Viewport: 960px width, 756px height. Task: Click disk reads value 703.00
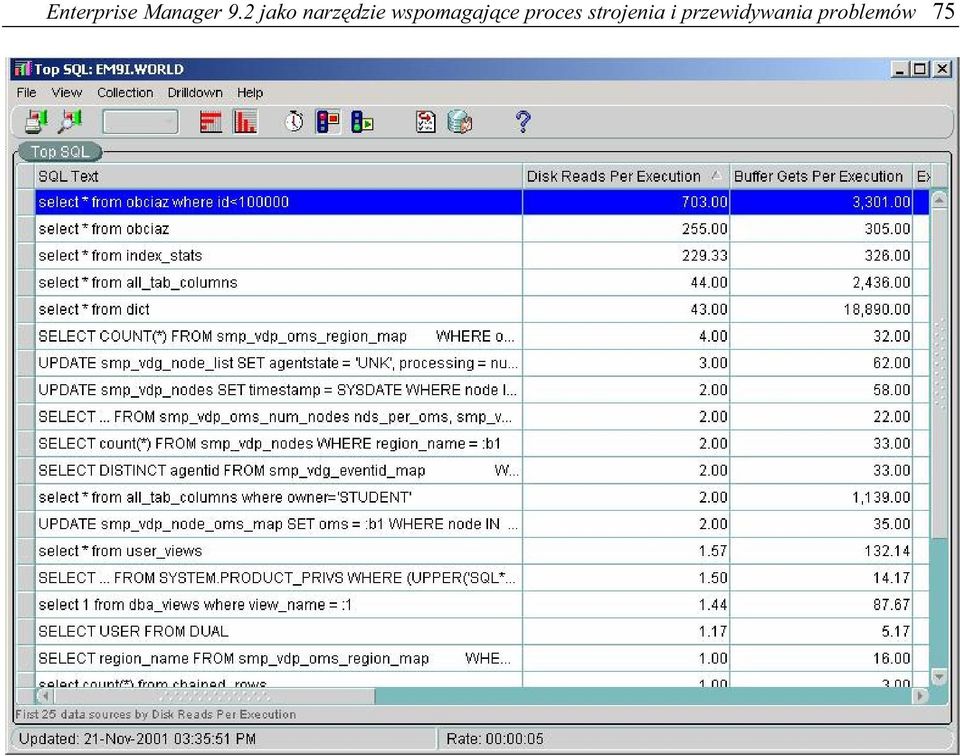coord(704,202)
